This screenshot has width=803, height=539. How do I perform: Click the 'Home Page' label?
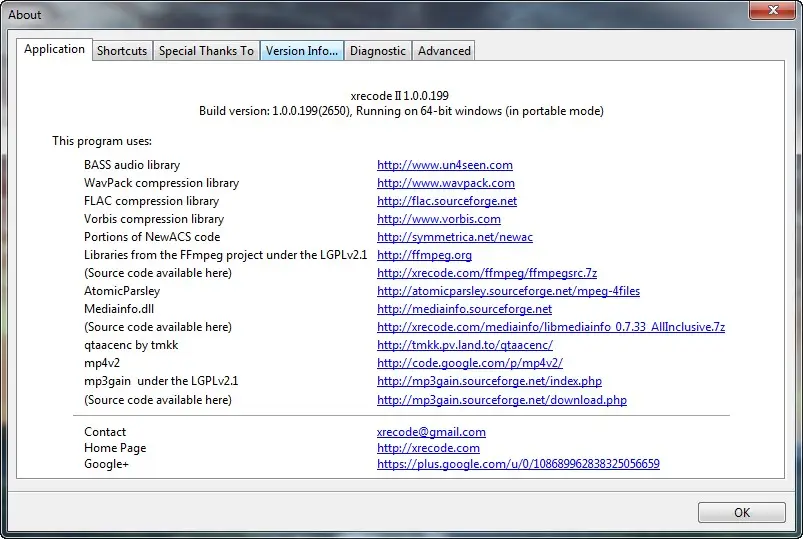point(115,448)
